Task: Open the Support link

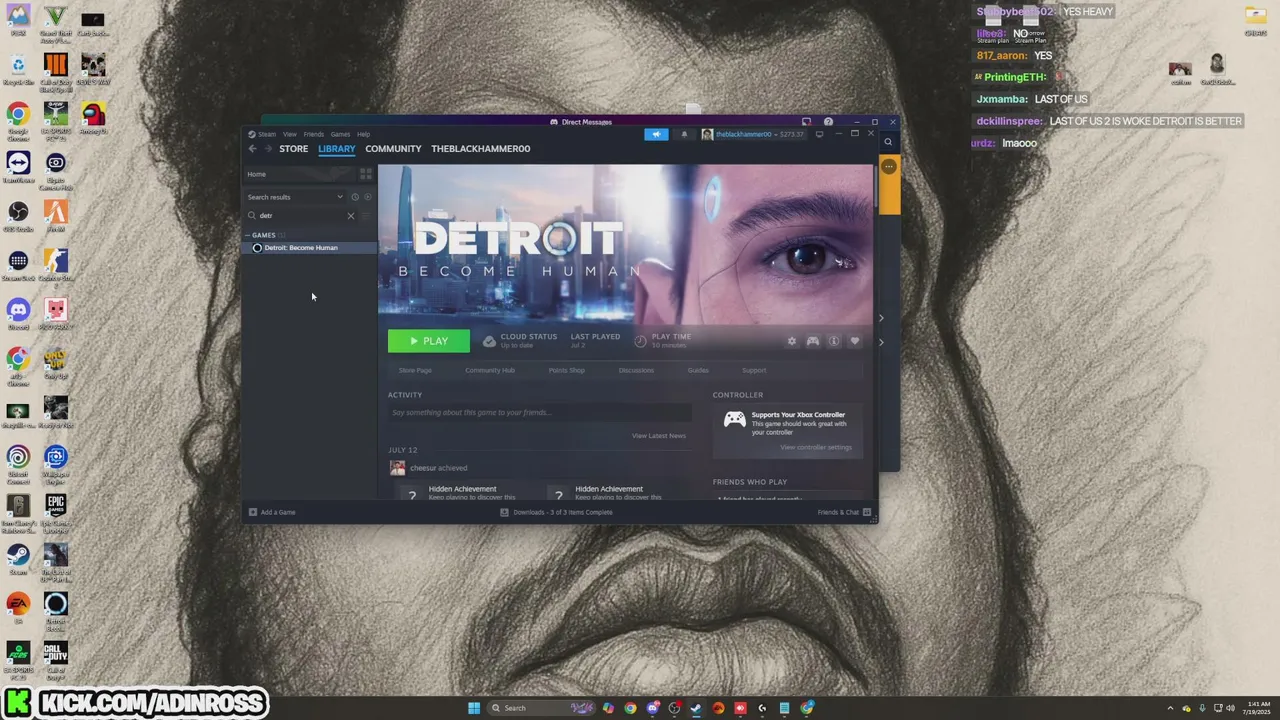Action: coord(754,370)
